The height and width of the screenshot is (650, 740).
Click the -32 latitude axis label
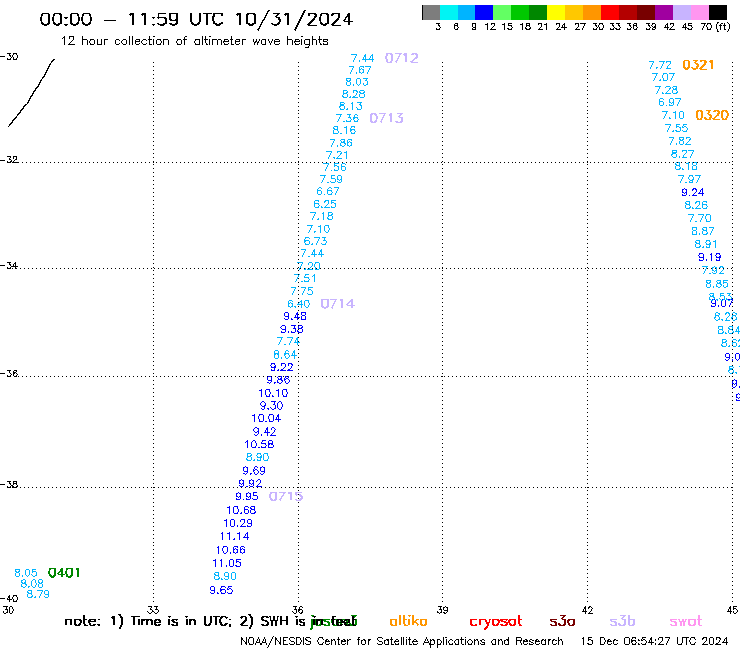pos(9,160)
